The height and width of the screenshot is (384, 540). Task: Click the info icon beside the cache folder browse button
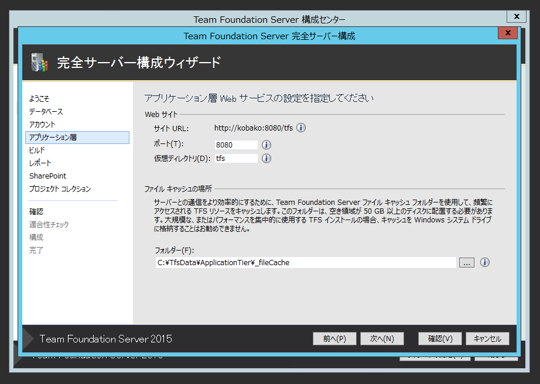[x=485, y=262]
